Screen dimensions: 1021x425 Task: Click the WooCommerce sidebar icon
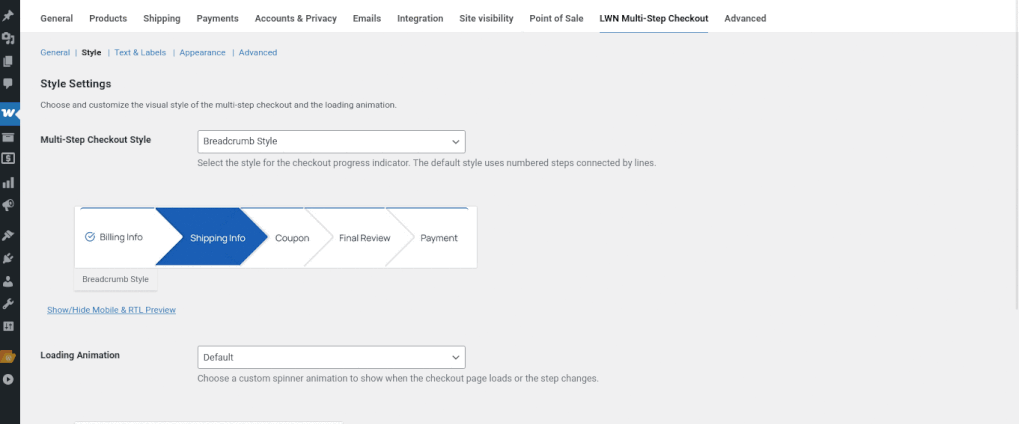tap(8, 113)
